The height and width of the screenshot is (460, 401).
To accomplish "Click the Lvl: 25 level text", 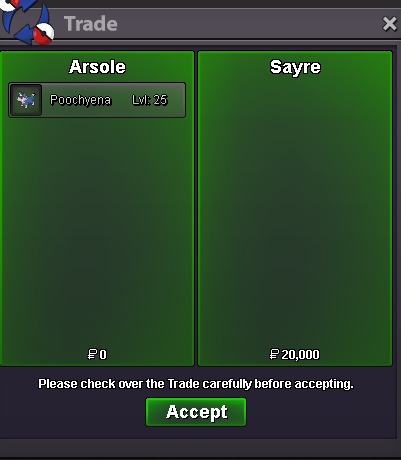I will [150, 100].
